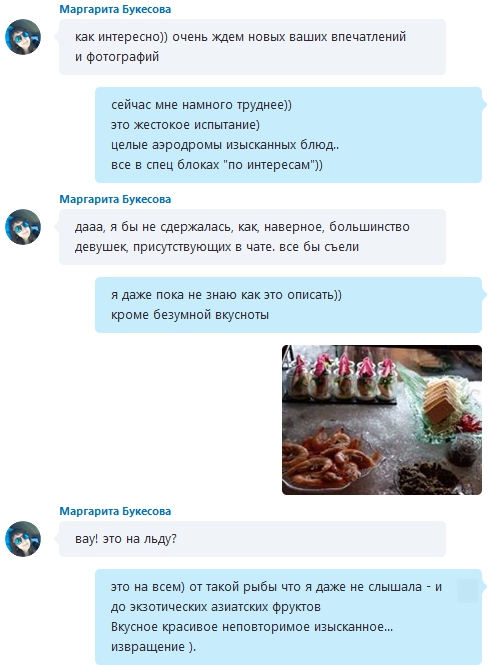495x665 pixels.
Task: Click the message starting 'дааа, я бы не сдержалась'
Action: 252,237
